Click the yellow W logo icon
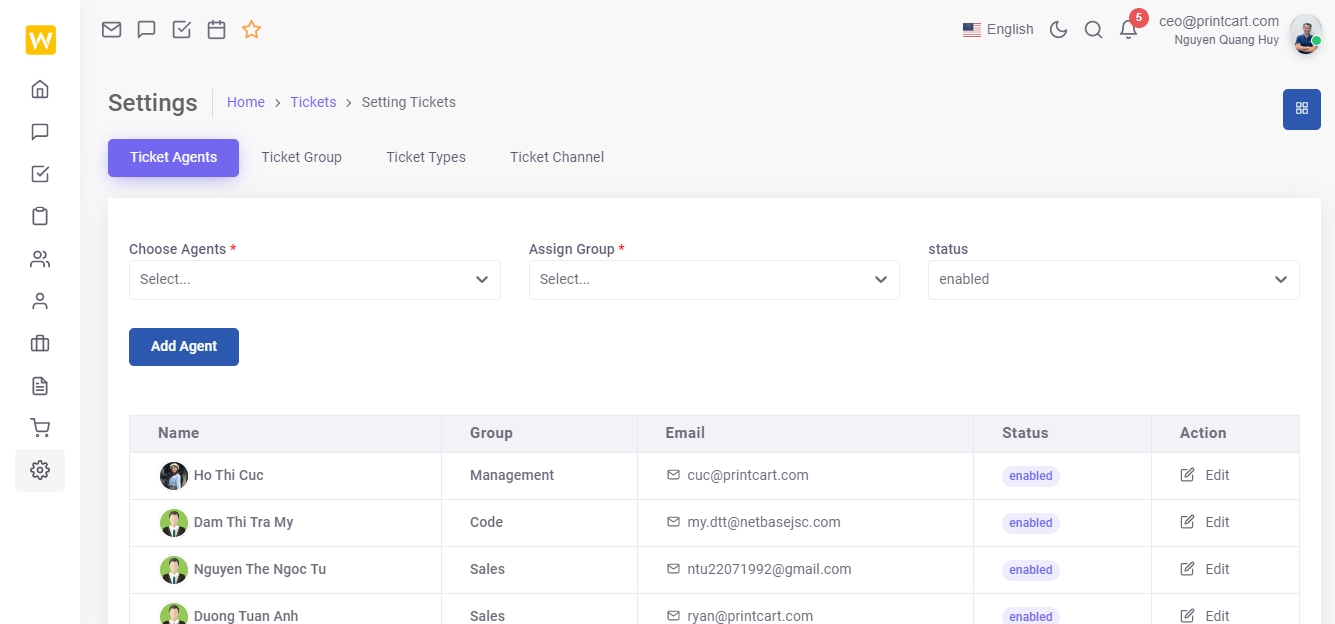 [40, 40]
